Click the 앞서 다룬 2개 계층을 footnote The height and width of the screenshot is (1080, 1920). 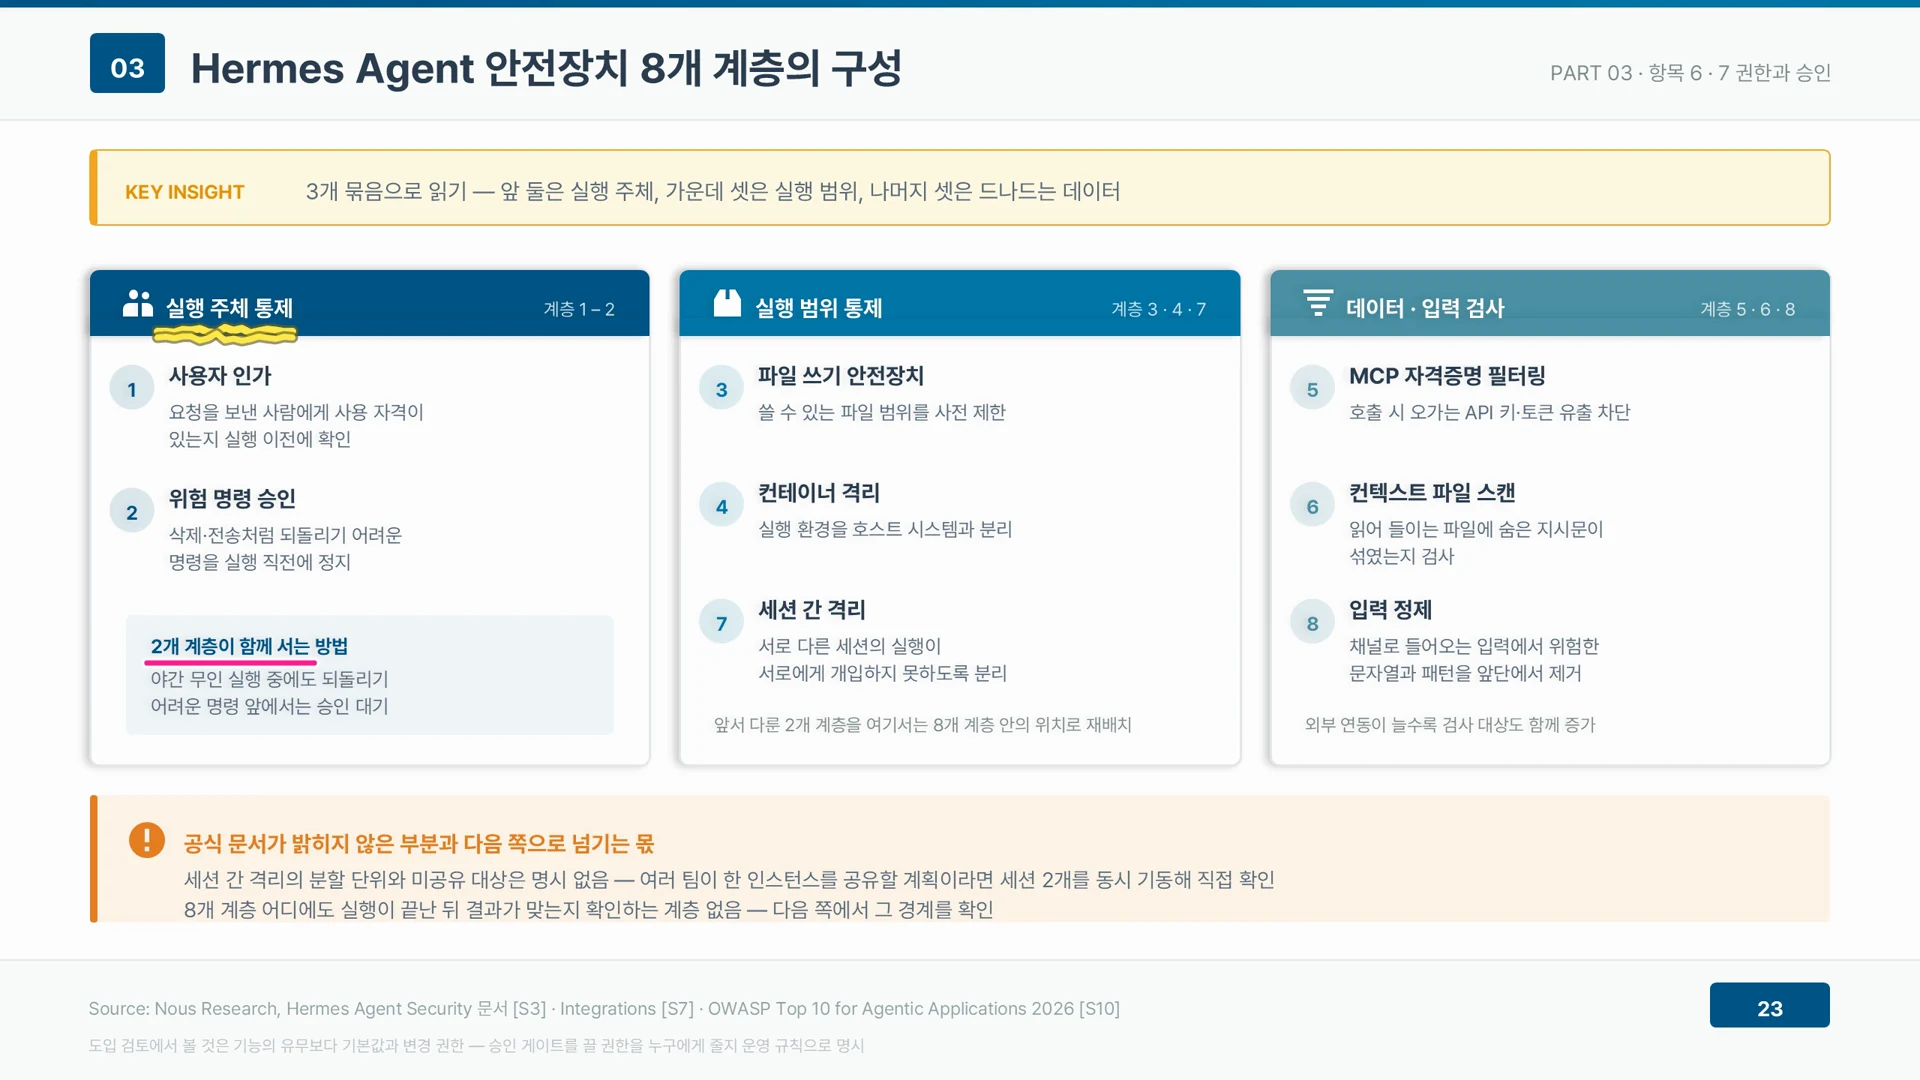922,725
